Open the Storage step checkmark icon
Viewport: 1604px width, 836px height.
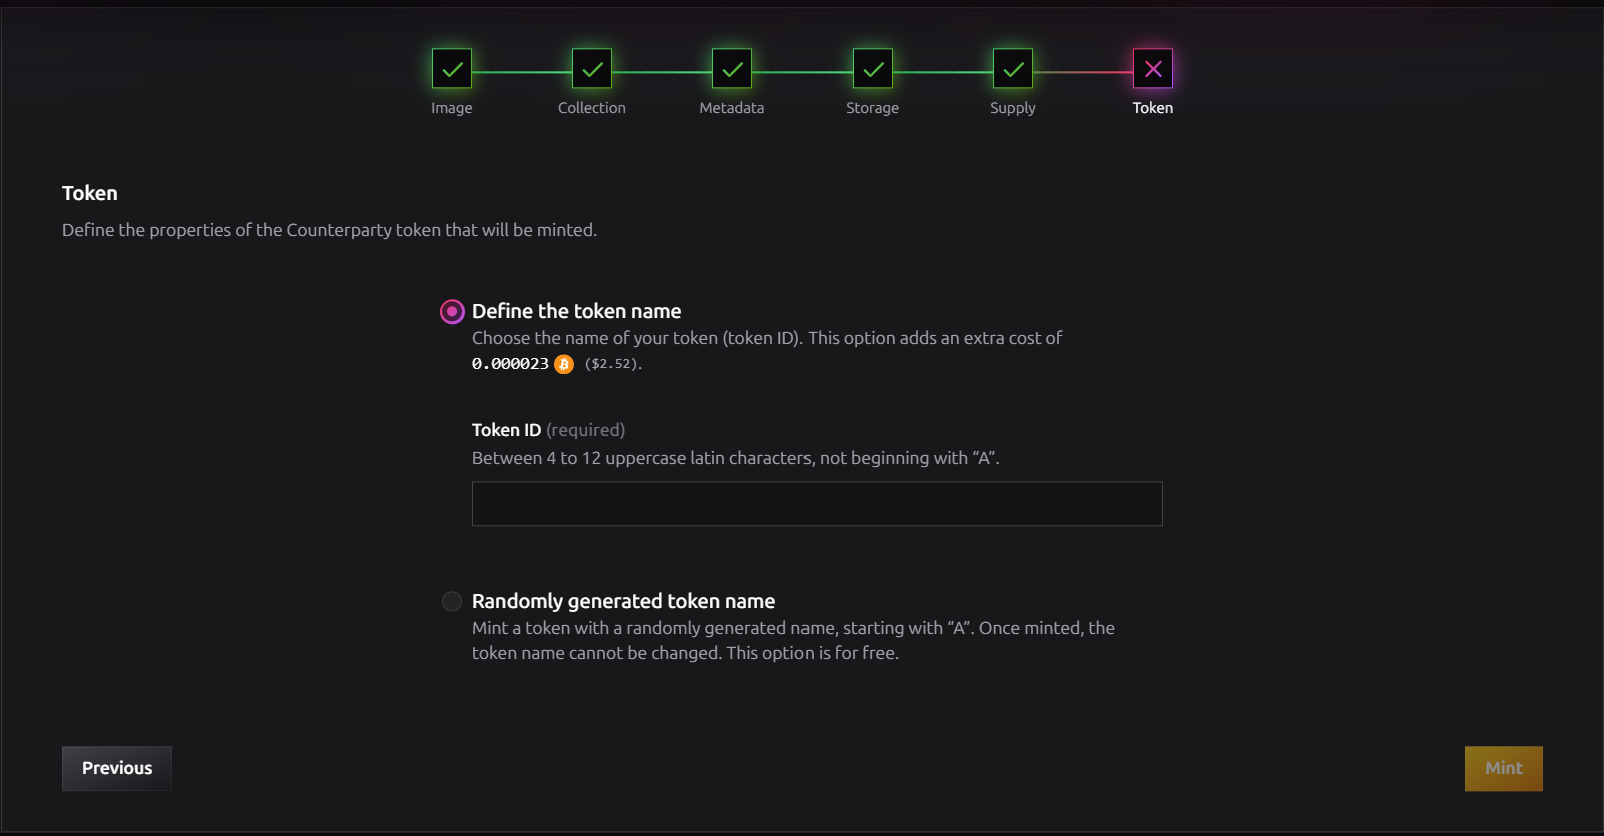(x=873, y=69)
